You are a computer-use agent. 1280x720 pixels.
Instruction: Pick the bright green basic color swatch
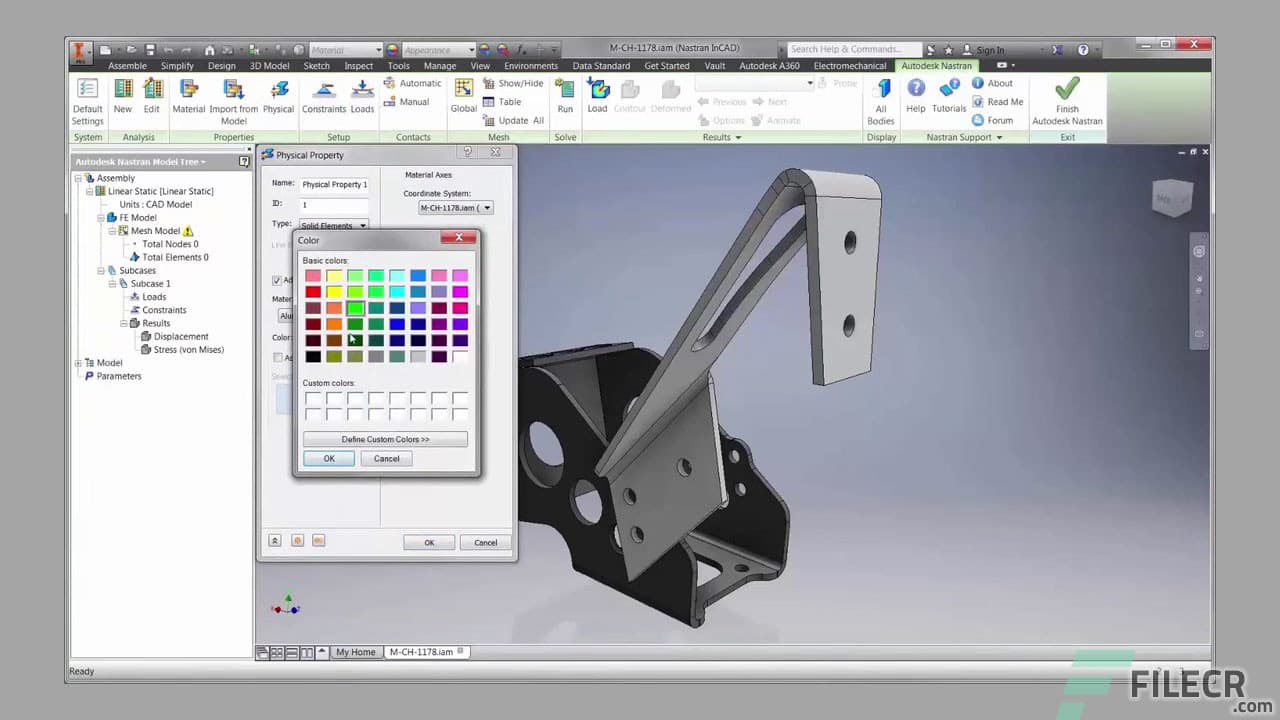[x=355, y=307]
